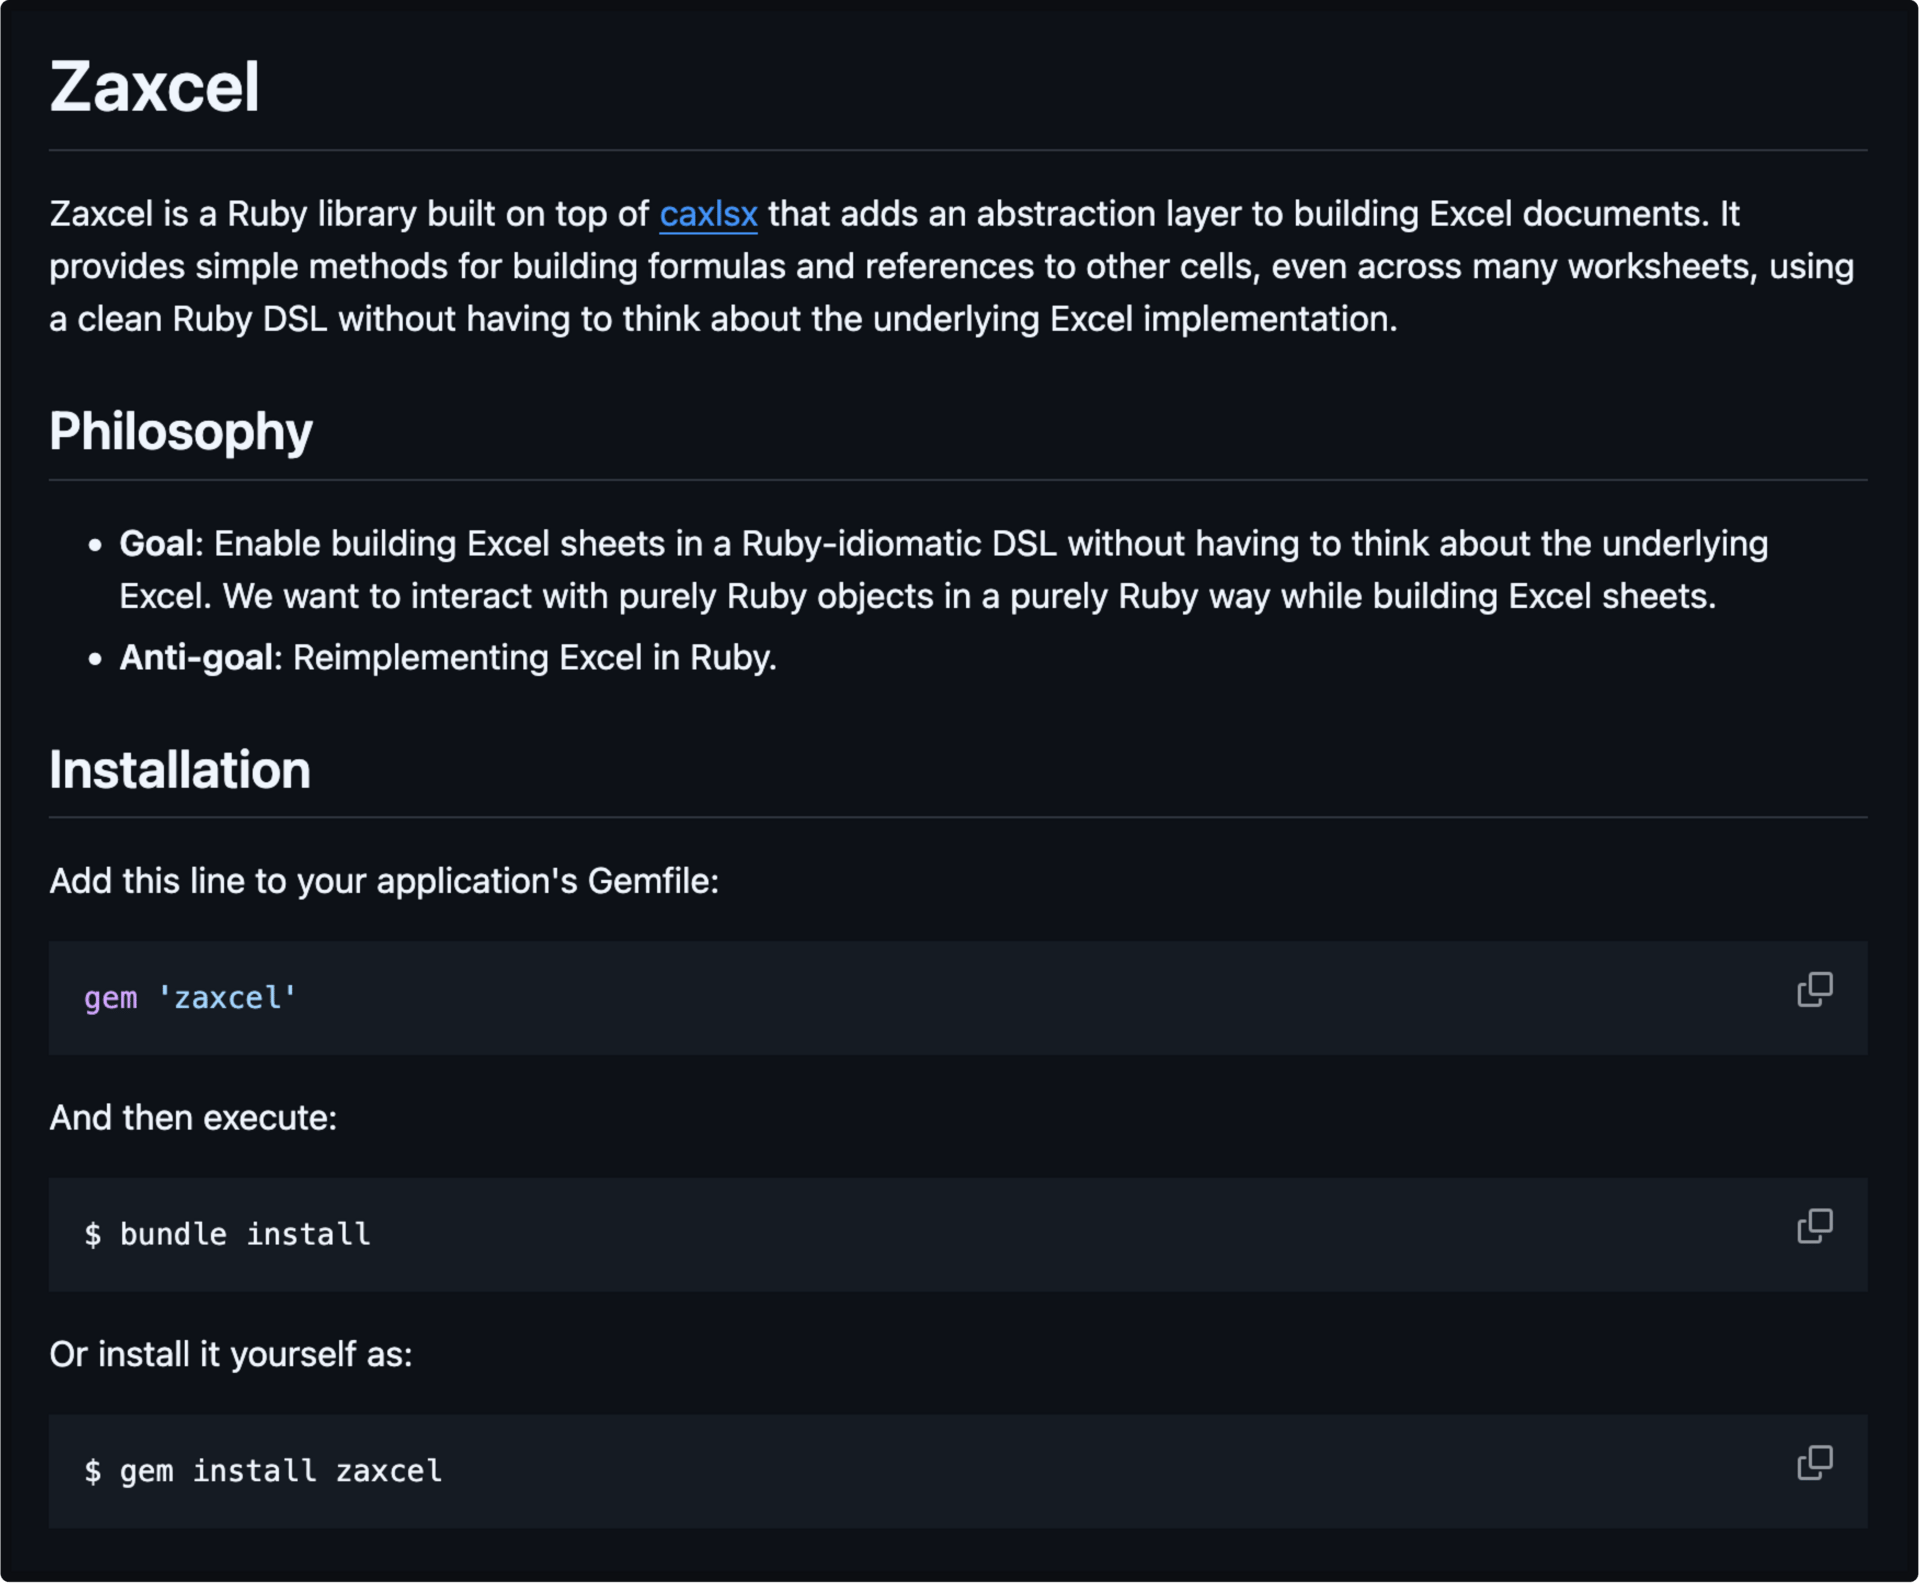The width and height of the screenshot is (1920, 1583).
Task: Click the bold Goal label
Action: pos(156,544)
